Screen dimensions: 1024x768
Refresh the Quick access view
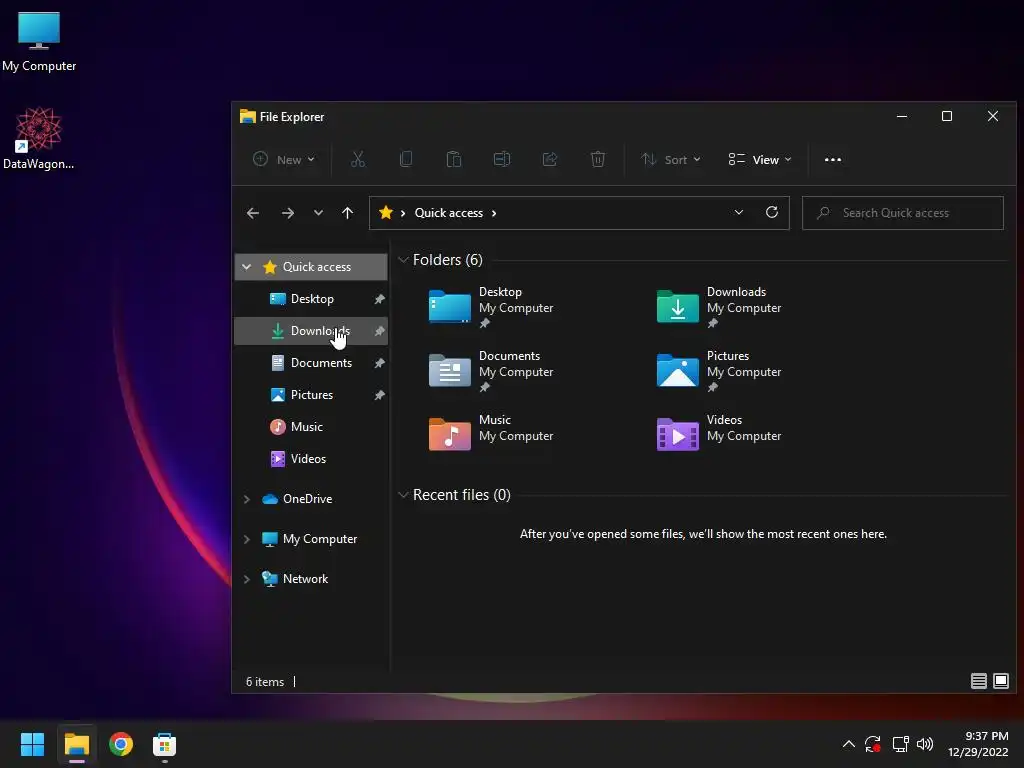pos(771,212)
